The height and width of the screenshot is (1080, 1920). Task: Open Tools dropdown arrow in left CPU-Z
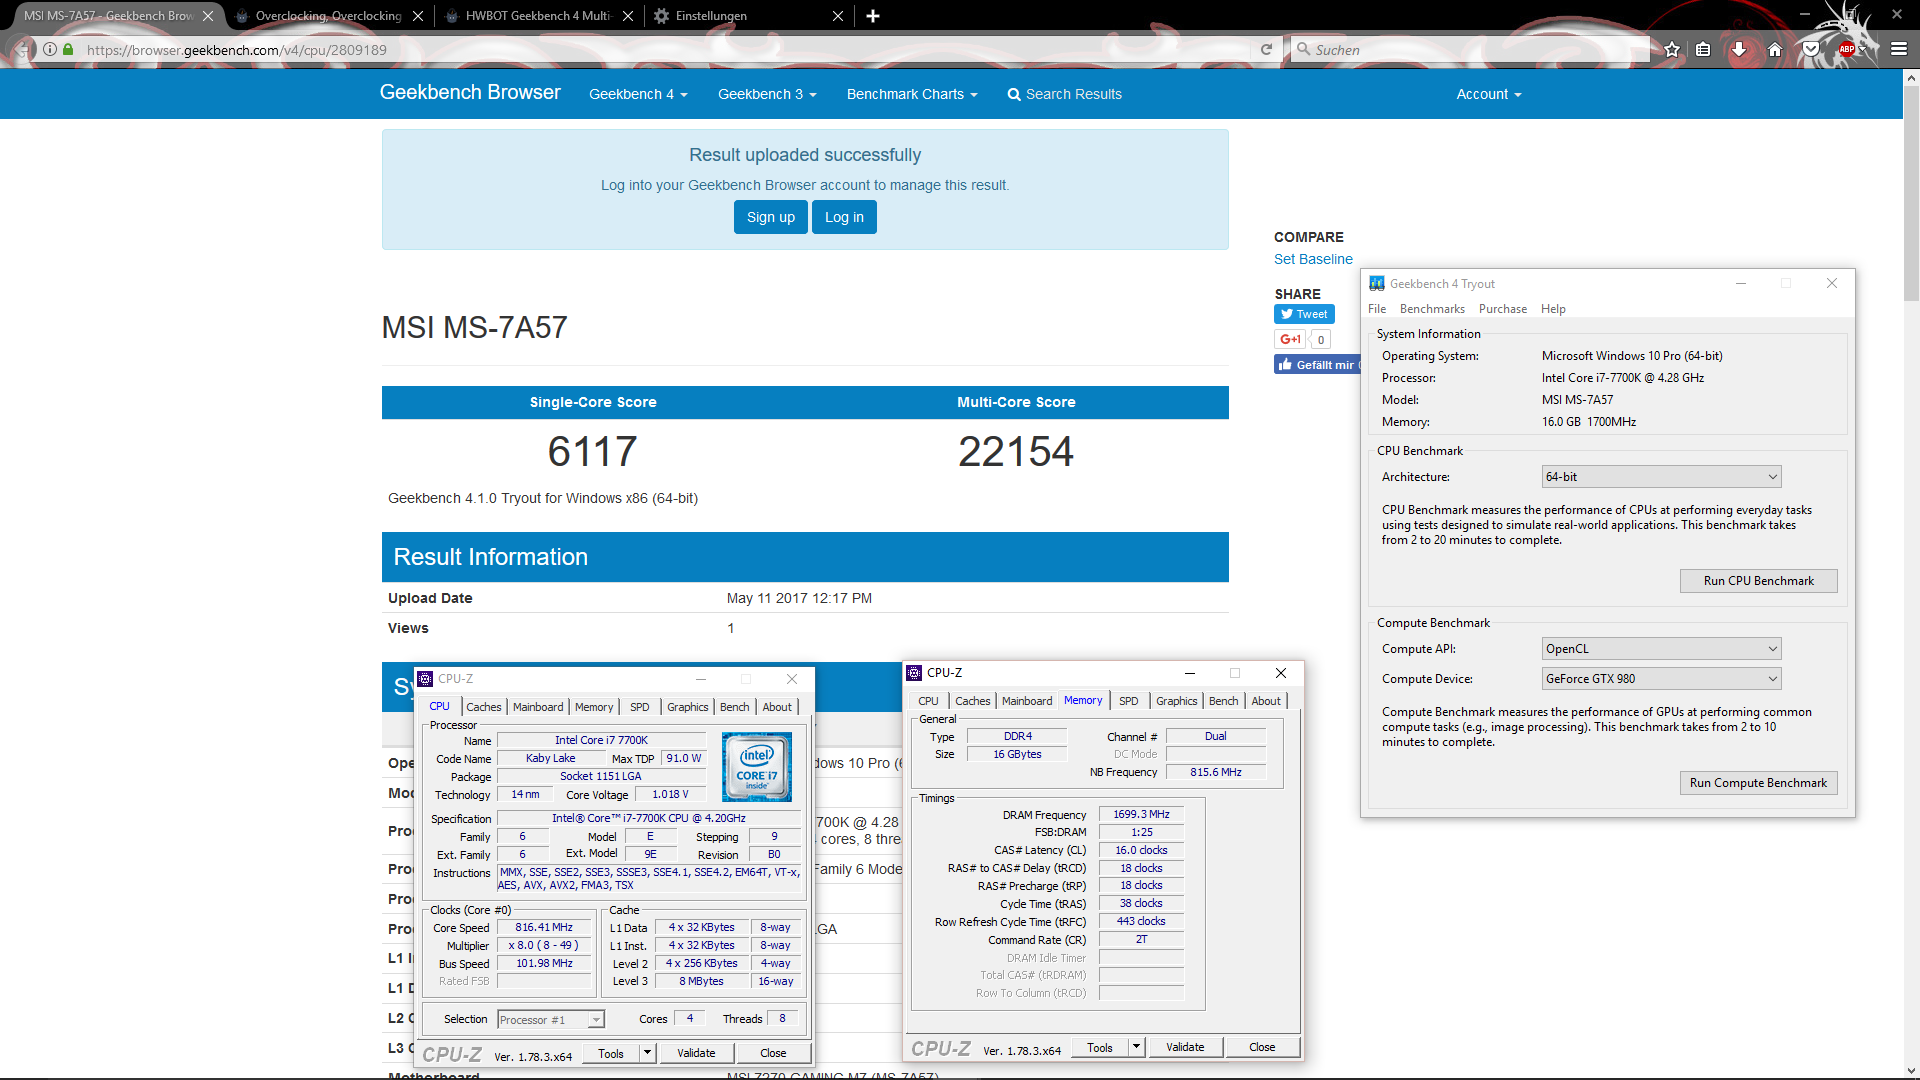[x=647, y=1053]
